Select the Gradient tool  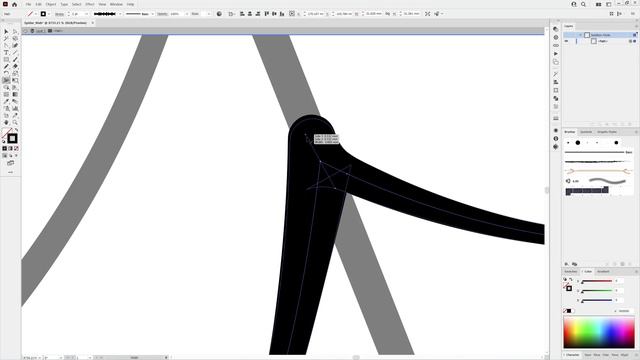tap(15, 94)
